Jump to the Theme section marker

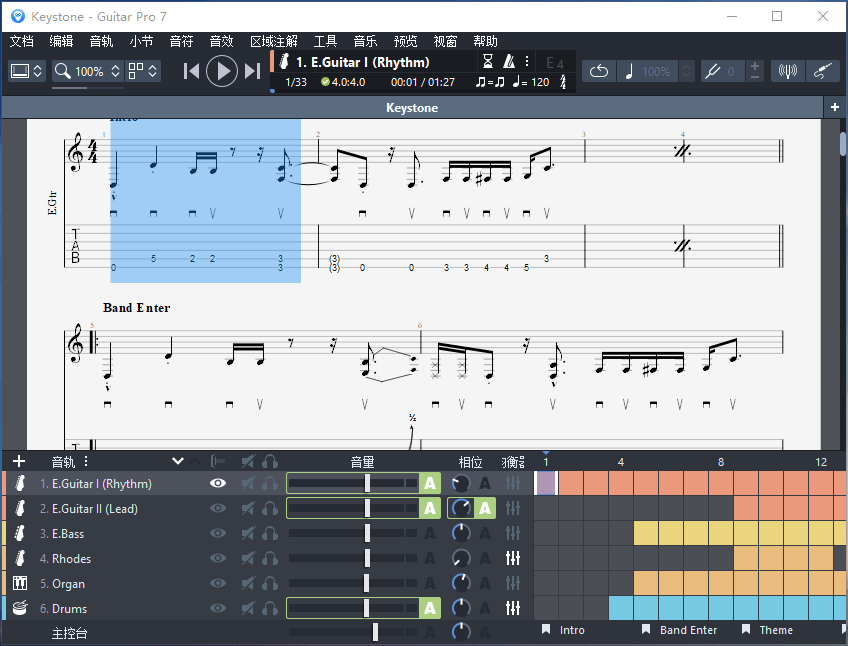click(x=767, y=629)
